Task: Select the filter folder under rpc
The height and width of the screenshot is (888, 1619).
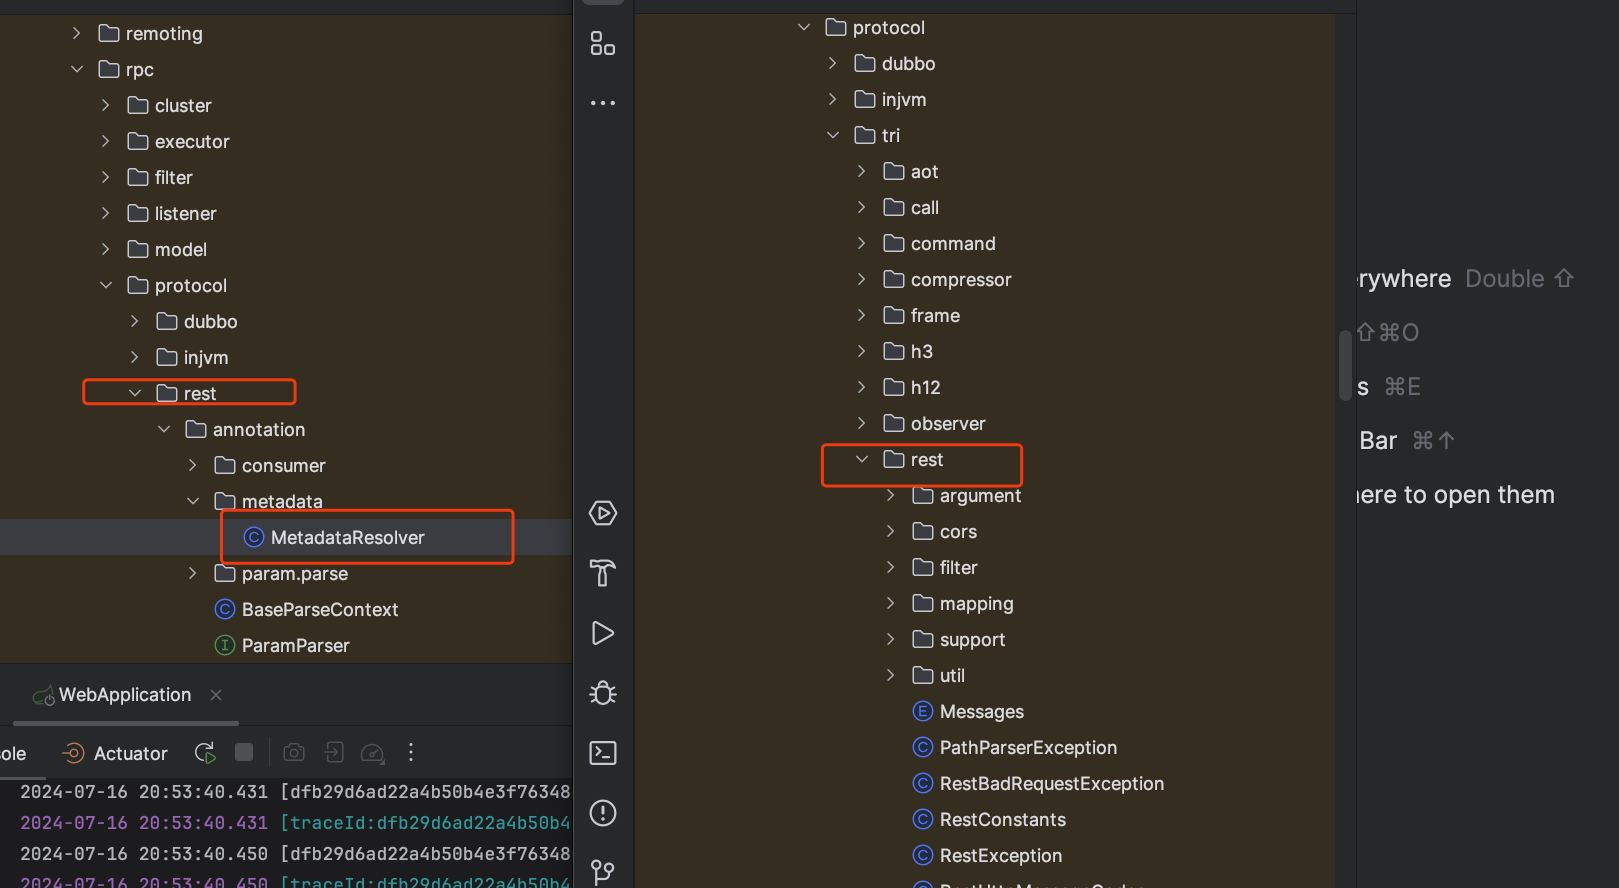Action: point(173,177)
